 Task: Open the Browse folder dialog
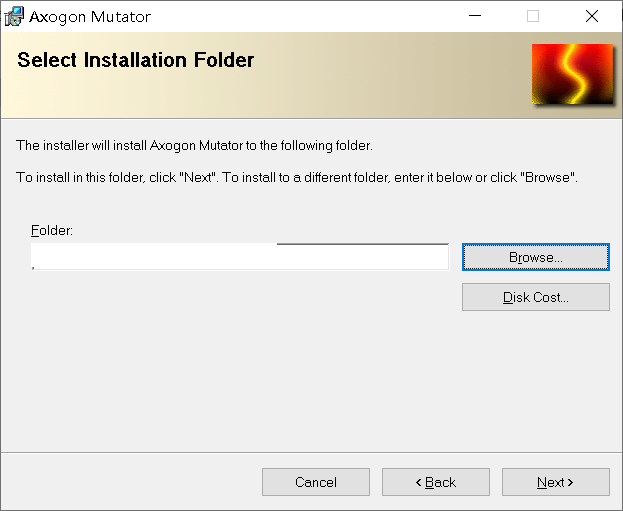coord(536,257)
